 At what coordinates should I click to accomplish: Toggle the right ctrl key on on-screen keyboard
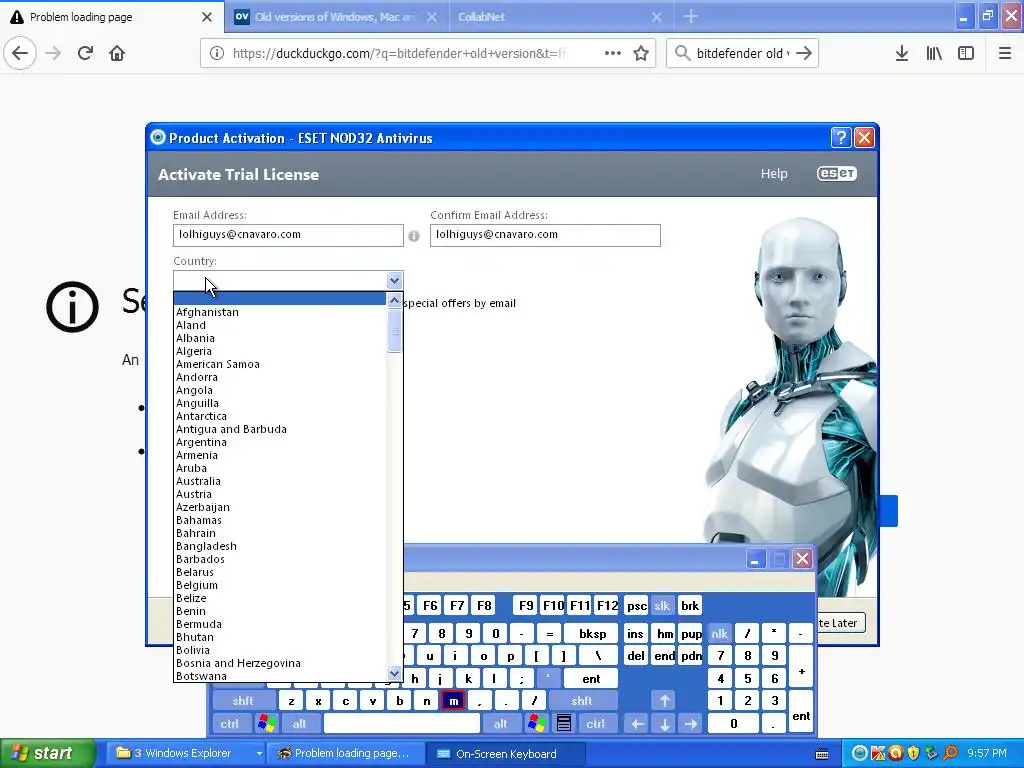pyautogui.click(x=595, y=724)
